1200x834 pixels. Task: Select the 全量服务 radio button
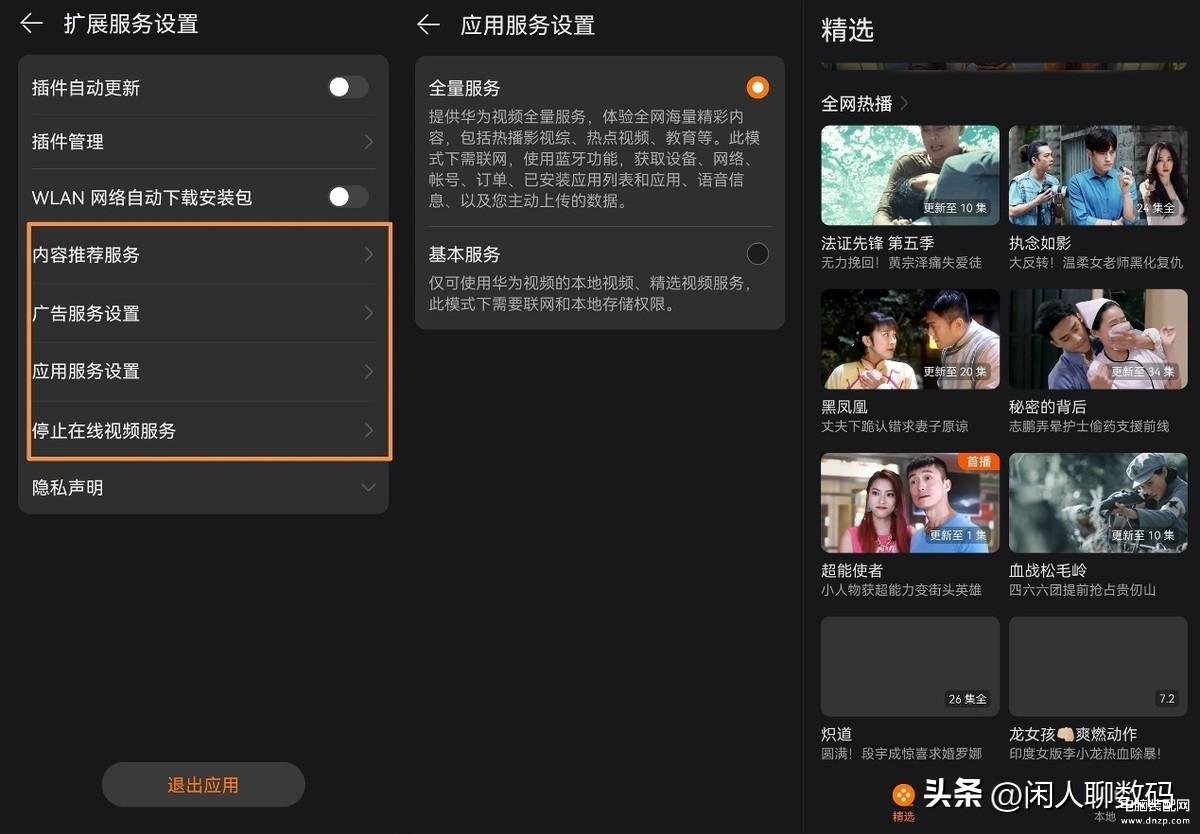tap(758, 88)
